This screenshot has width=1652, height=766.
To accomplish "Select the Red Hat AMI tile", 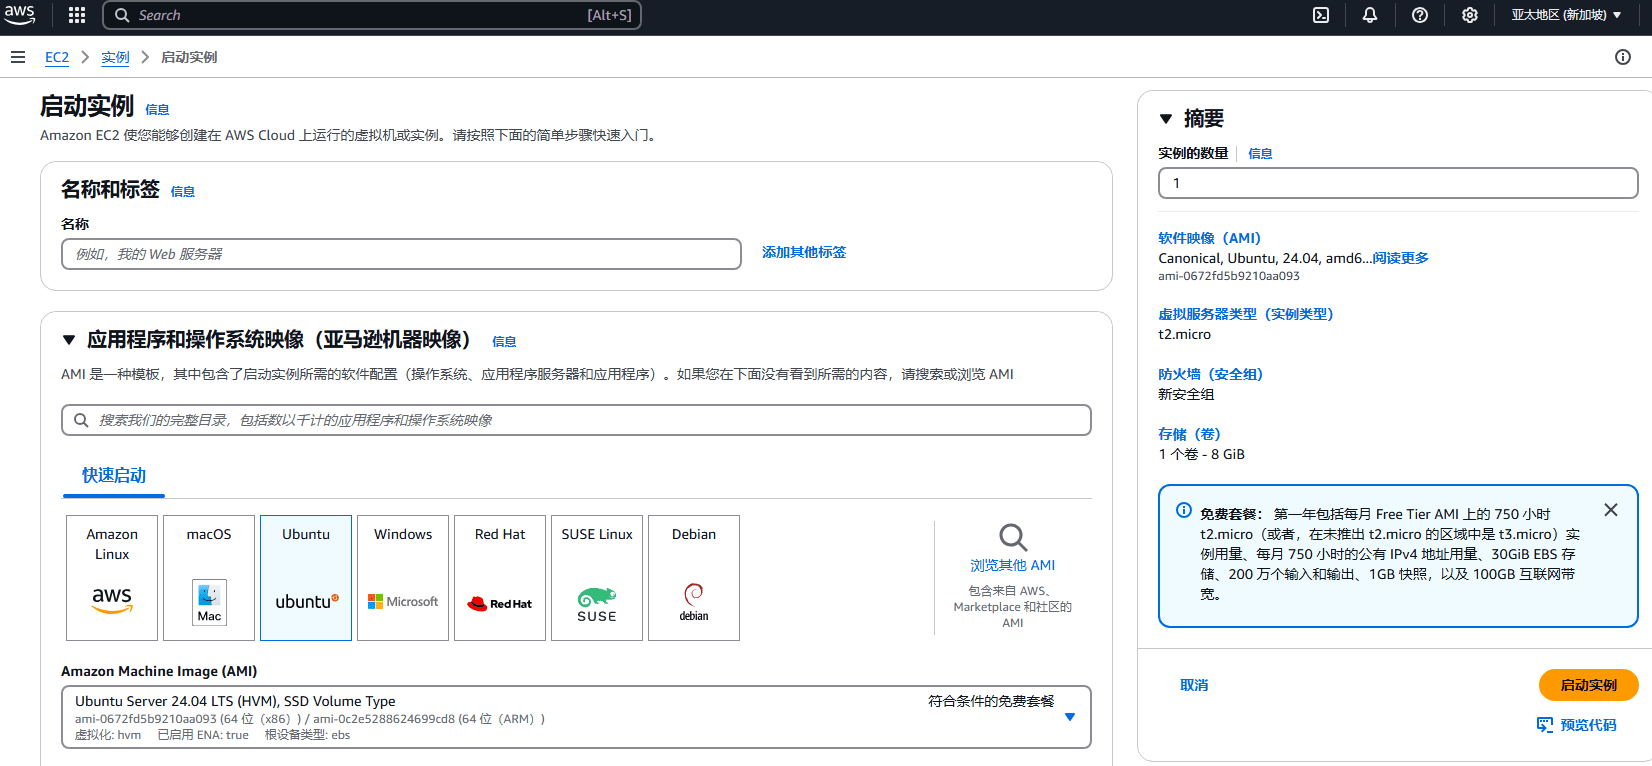I will coord(500,578).
